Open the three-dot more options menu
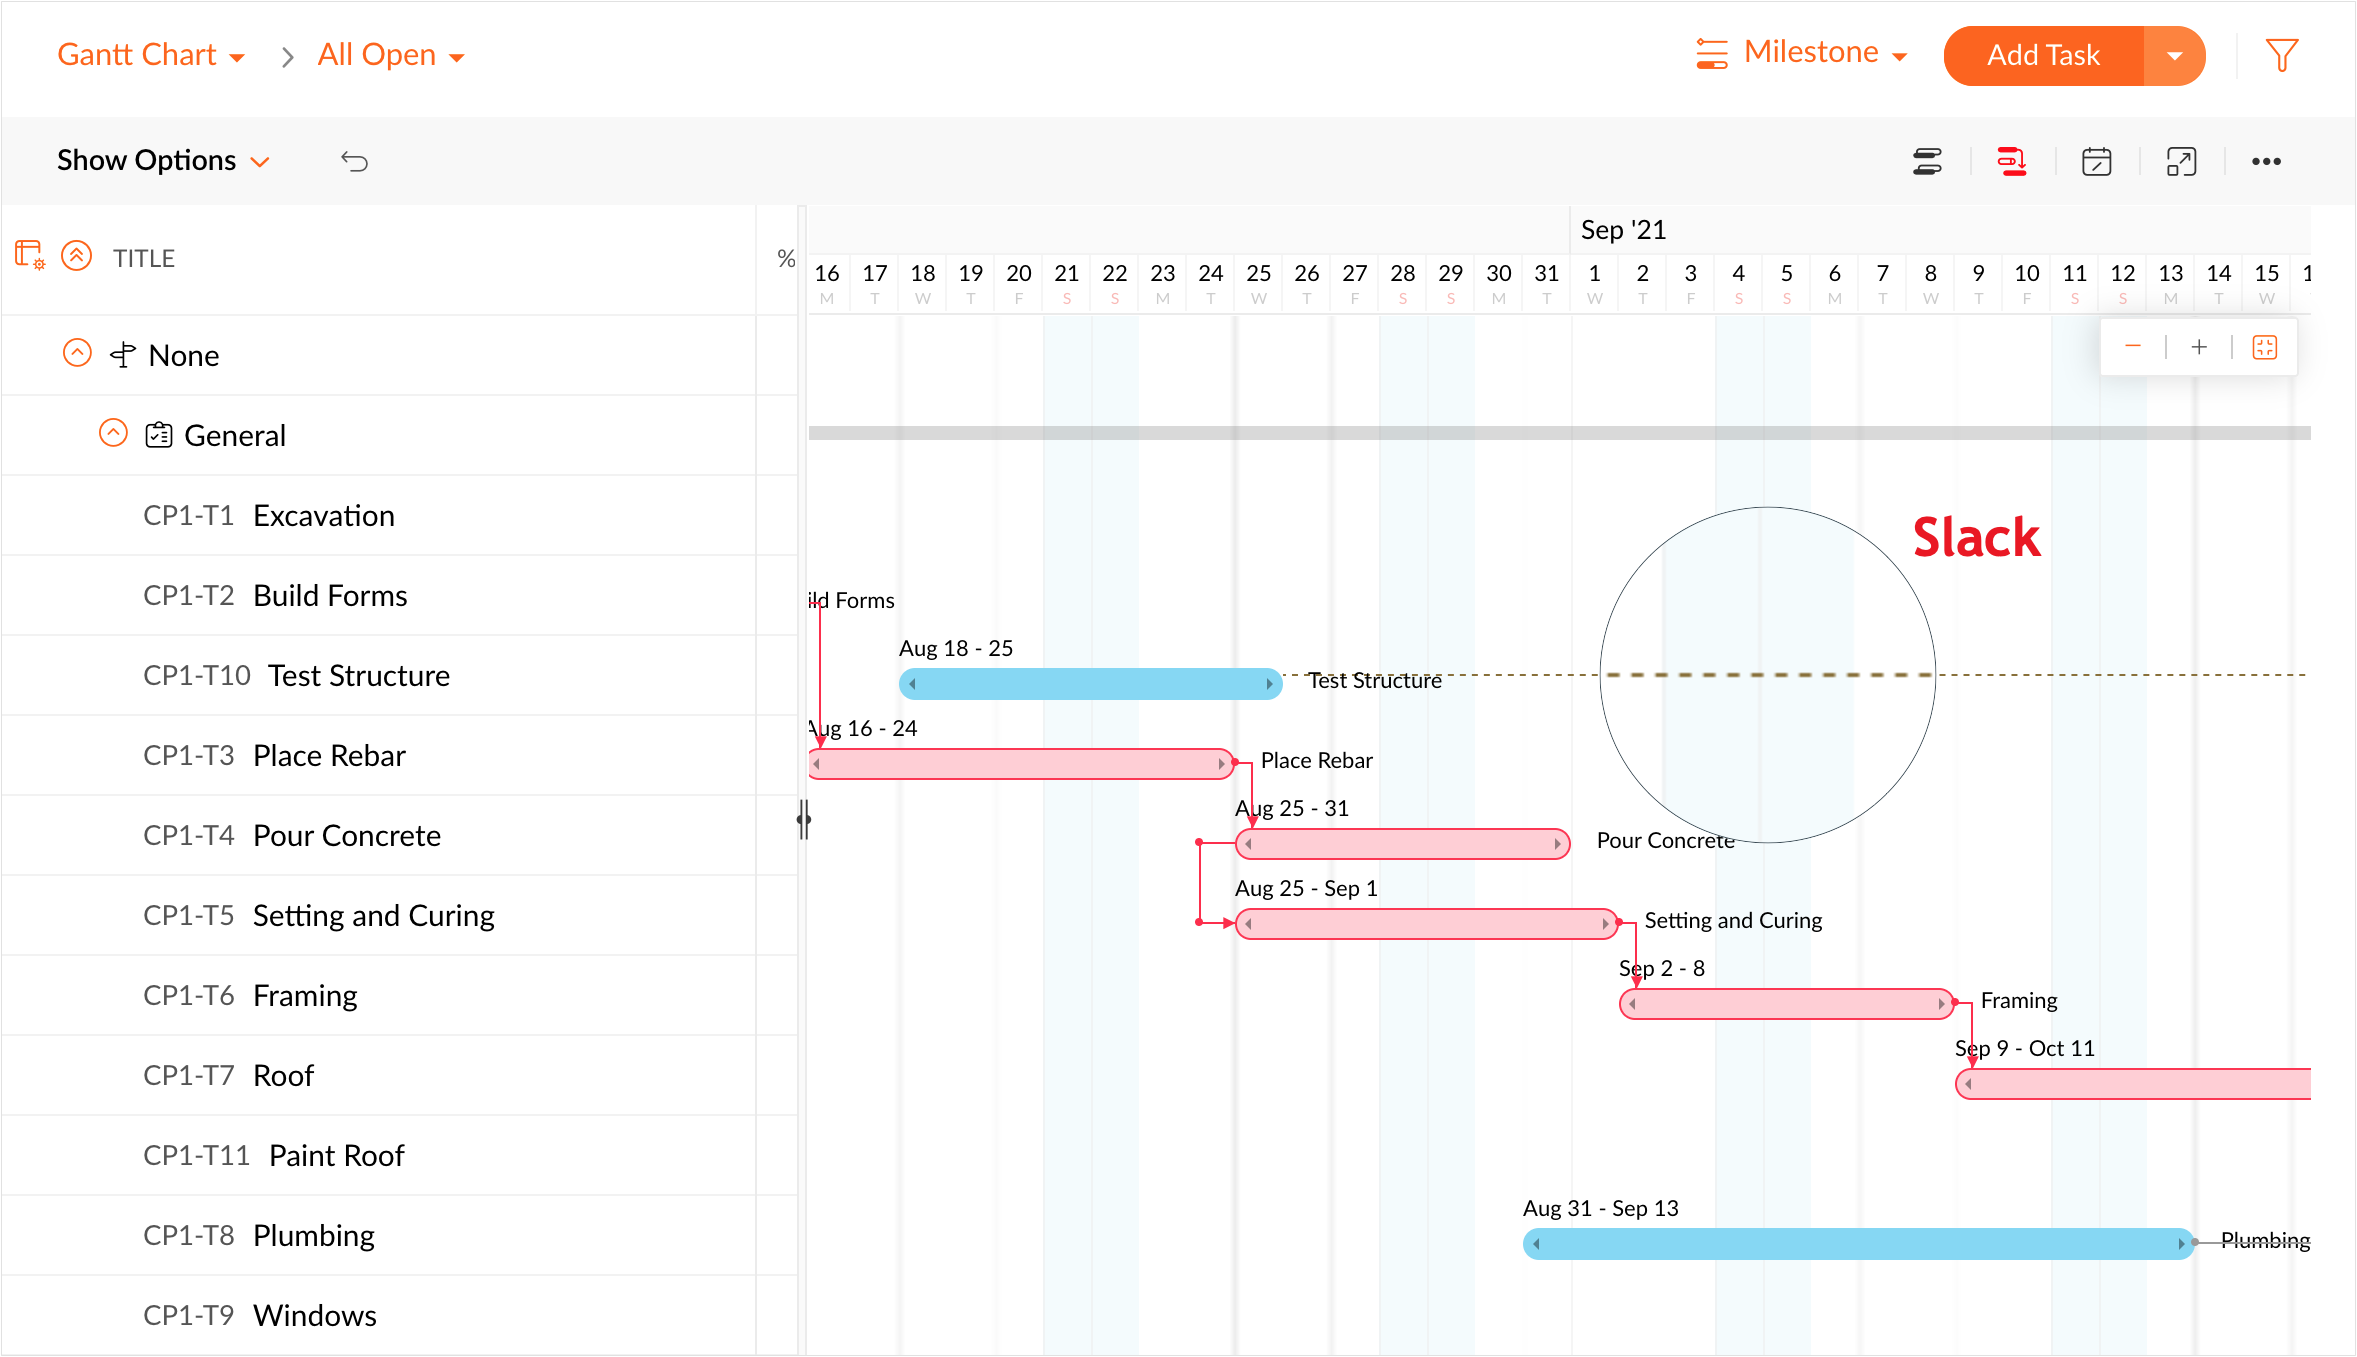Viewport: 2357px width, 1357px height. [x=2266, y=161]
